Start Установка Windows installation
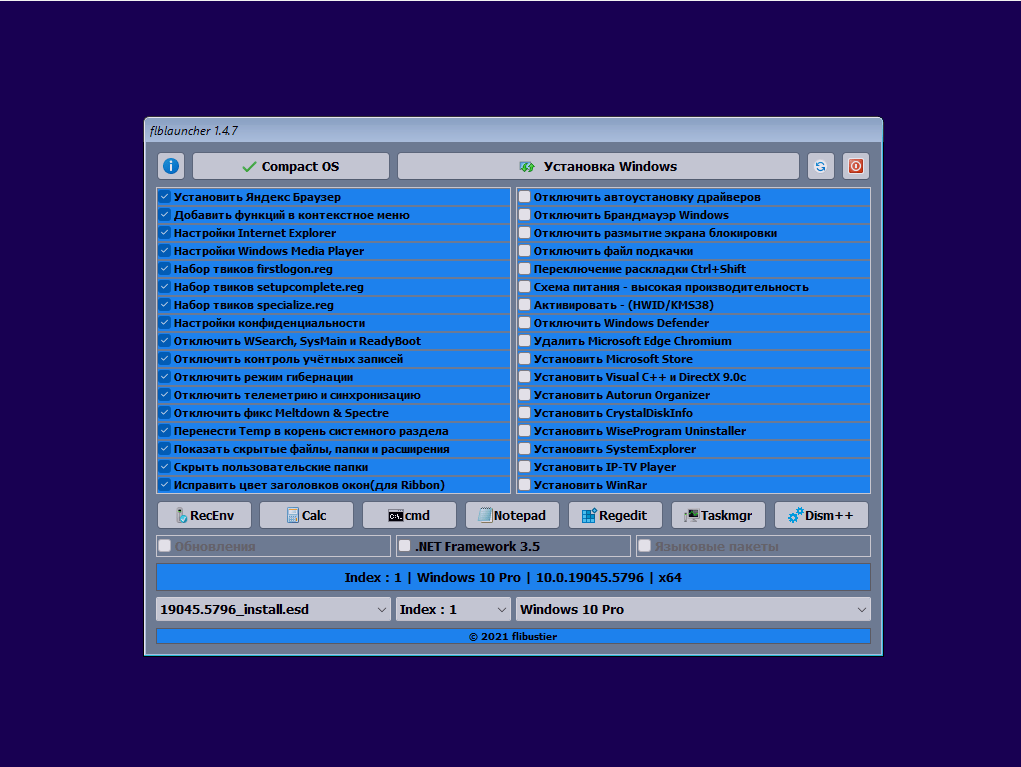1021x767 pixels. [598, 166]
